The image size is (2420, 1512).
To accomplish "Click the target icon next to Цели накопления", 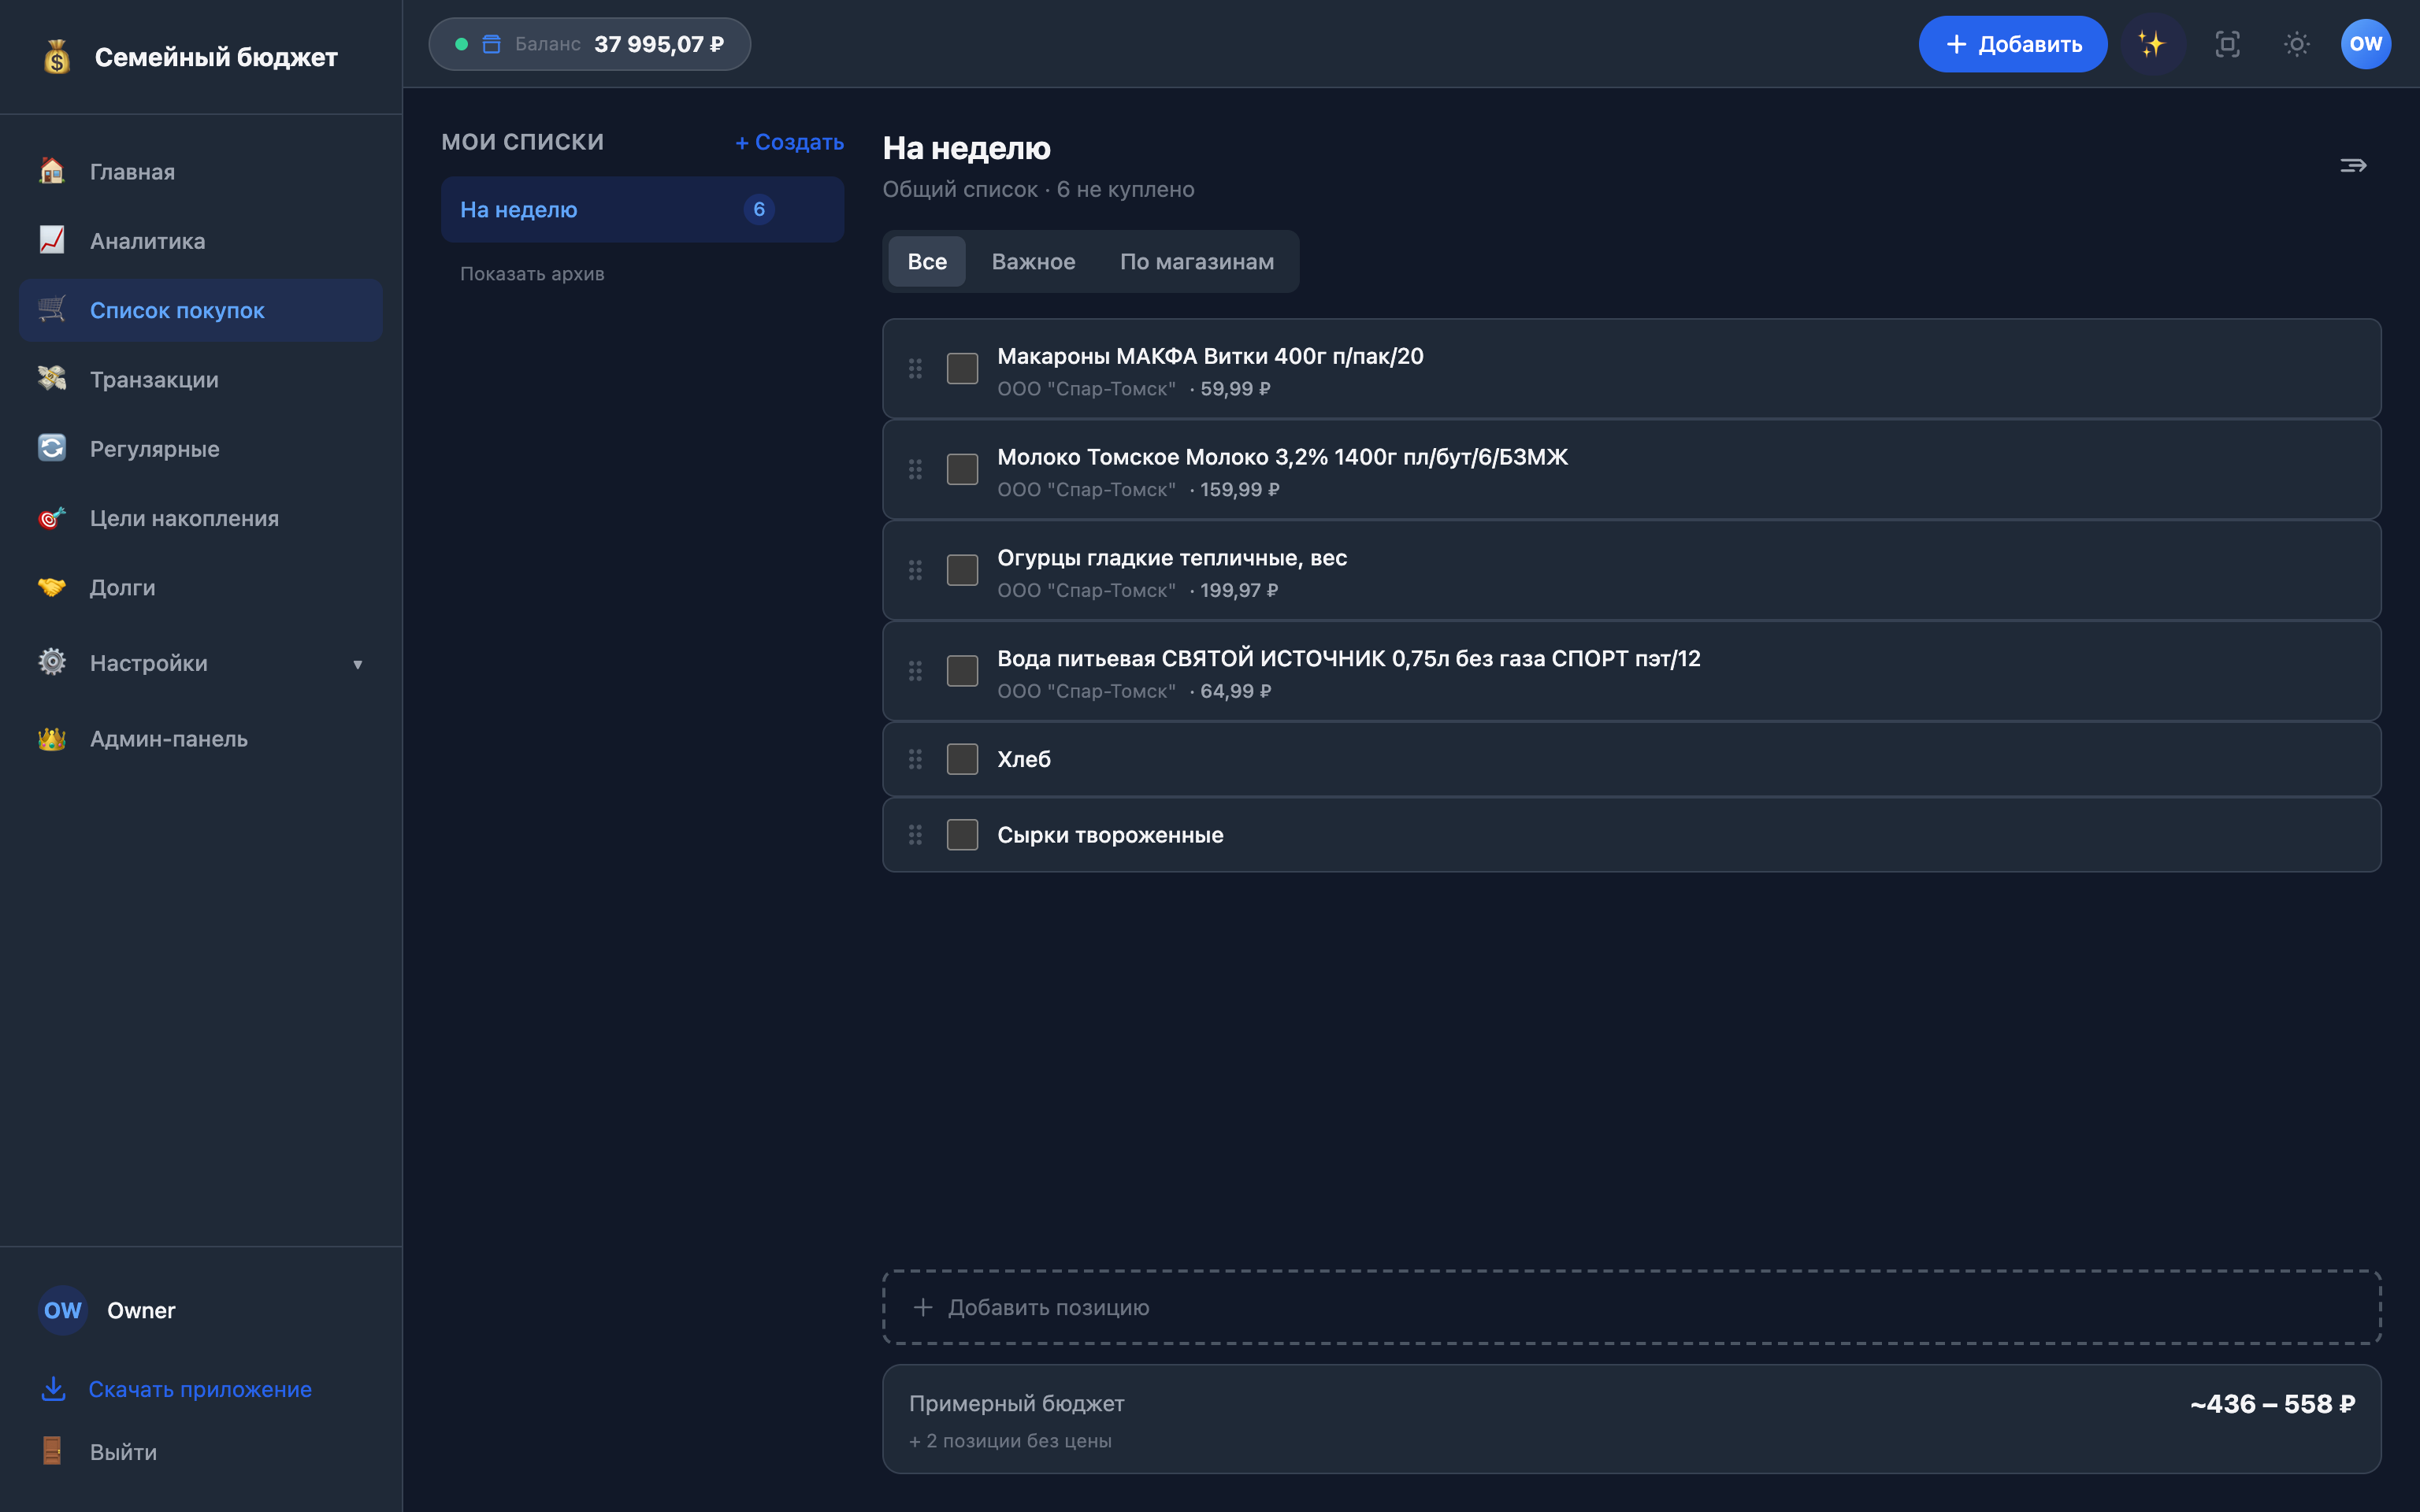I will [x=52, y=518].
